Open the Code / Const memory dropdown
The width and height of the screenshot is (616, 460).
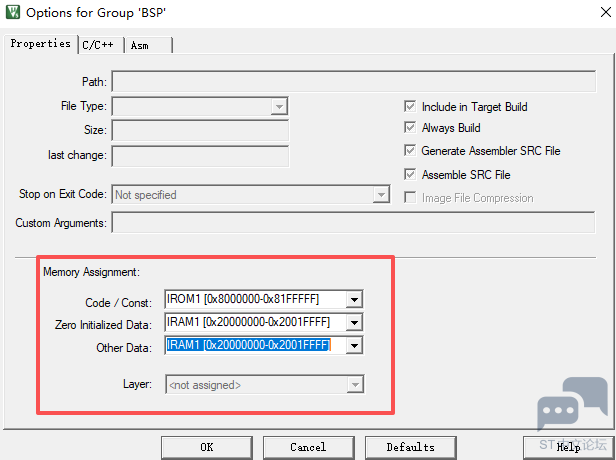[352, 299]
